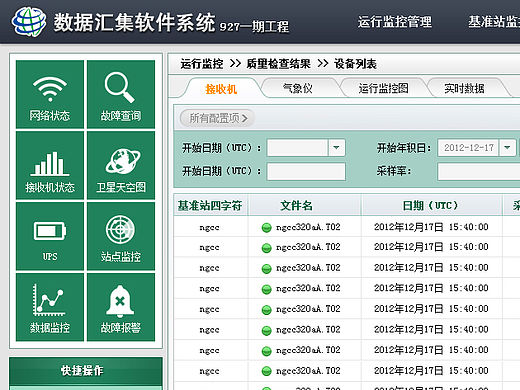Click 质量检查结果 in the breadcrumb
Image resolution: width=520 pixels, height=390 pixels.
278,64
